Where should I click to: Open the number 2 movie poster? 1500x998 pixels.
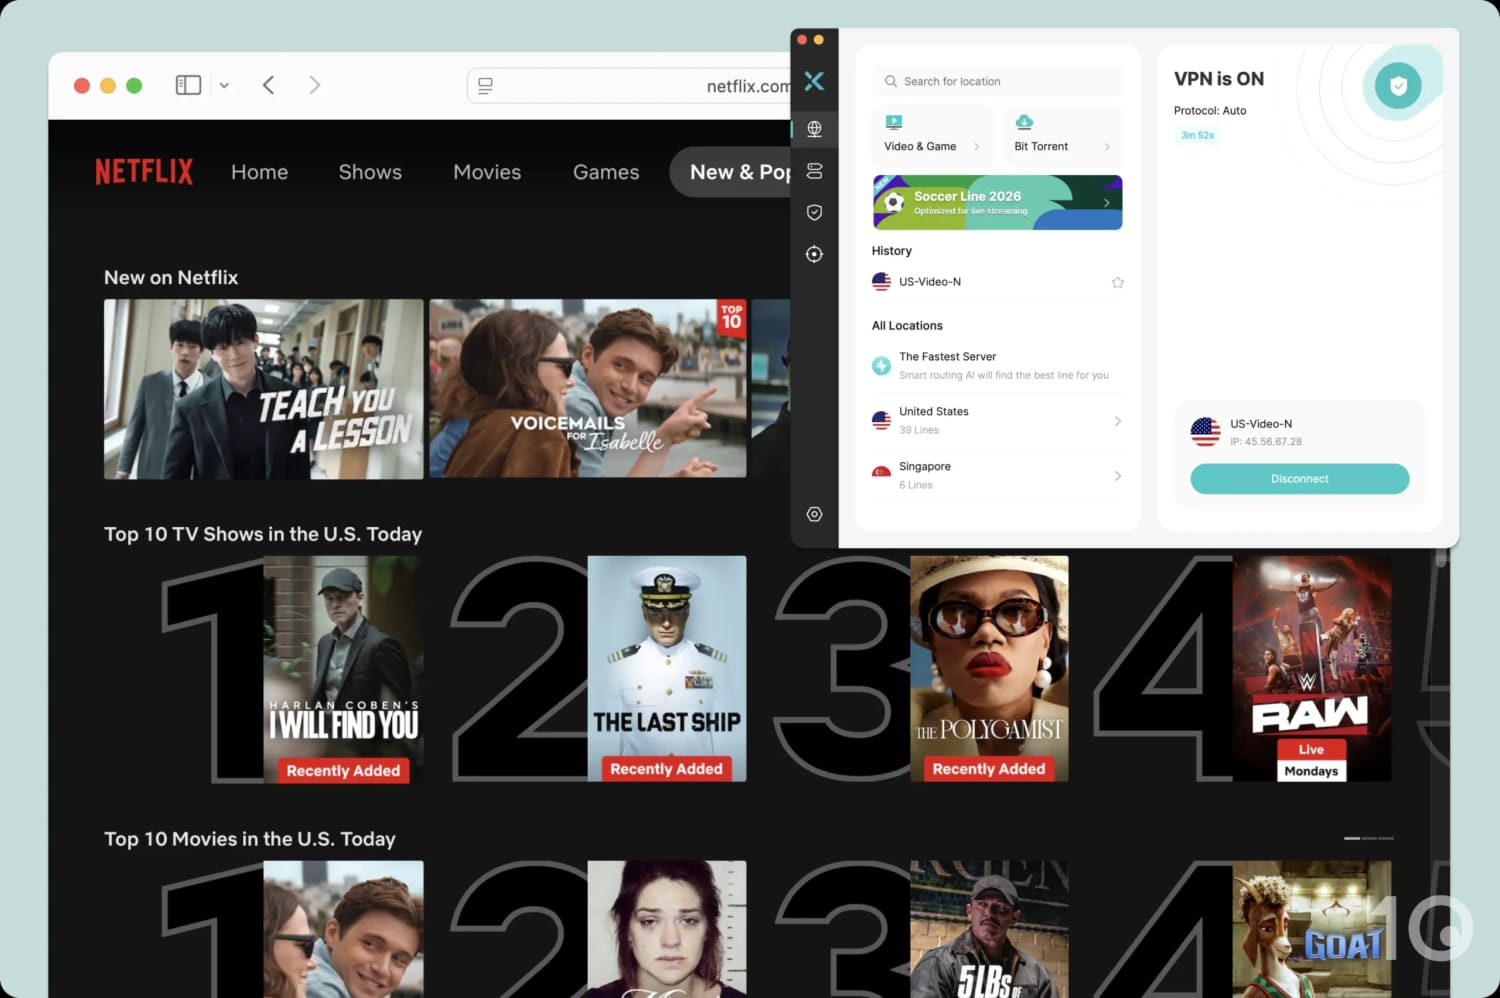pyautogui.click(x=667, y=929)
